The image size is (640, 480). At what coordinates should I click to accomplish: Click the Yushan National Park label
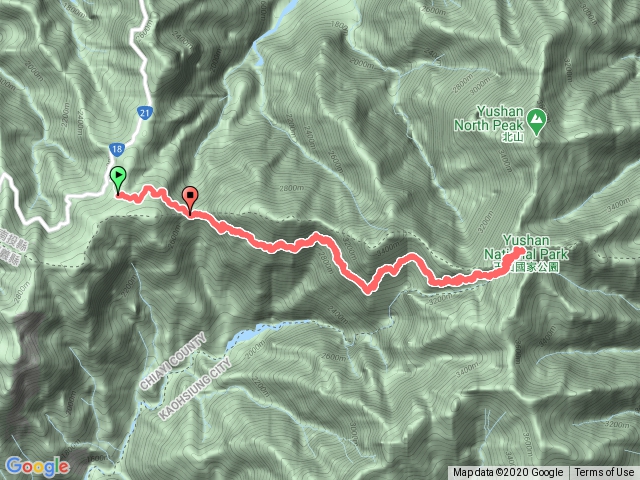[526, 247]
